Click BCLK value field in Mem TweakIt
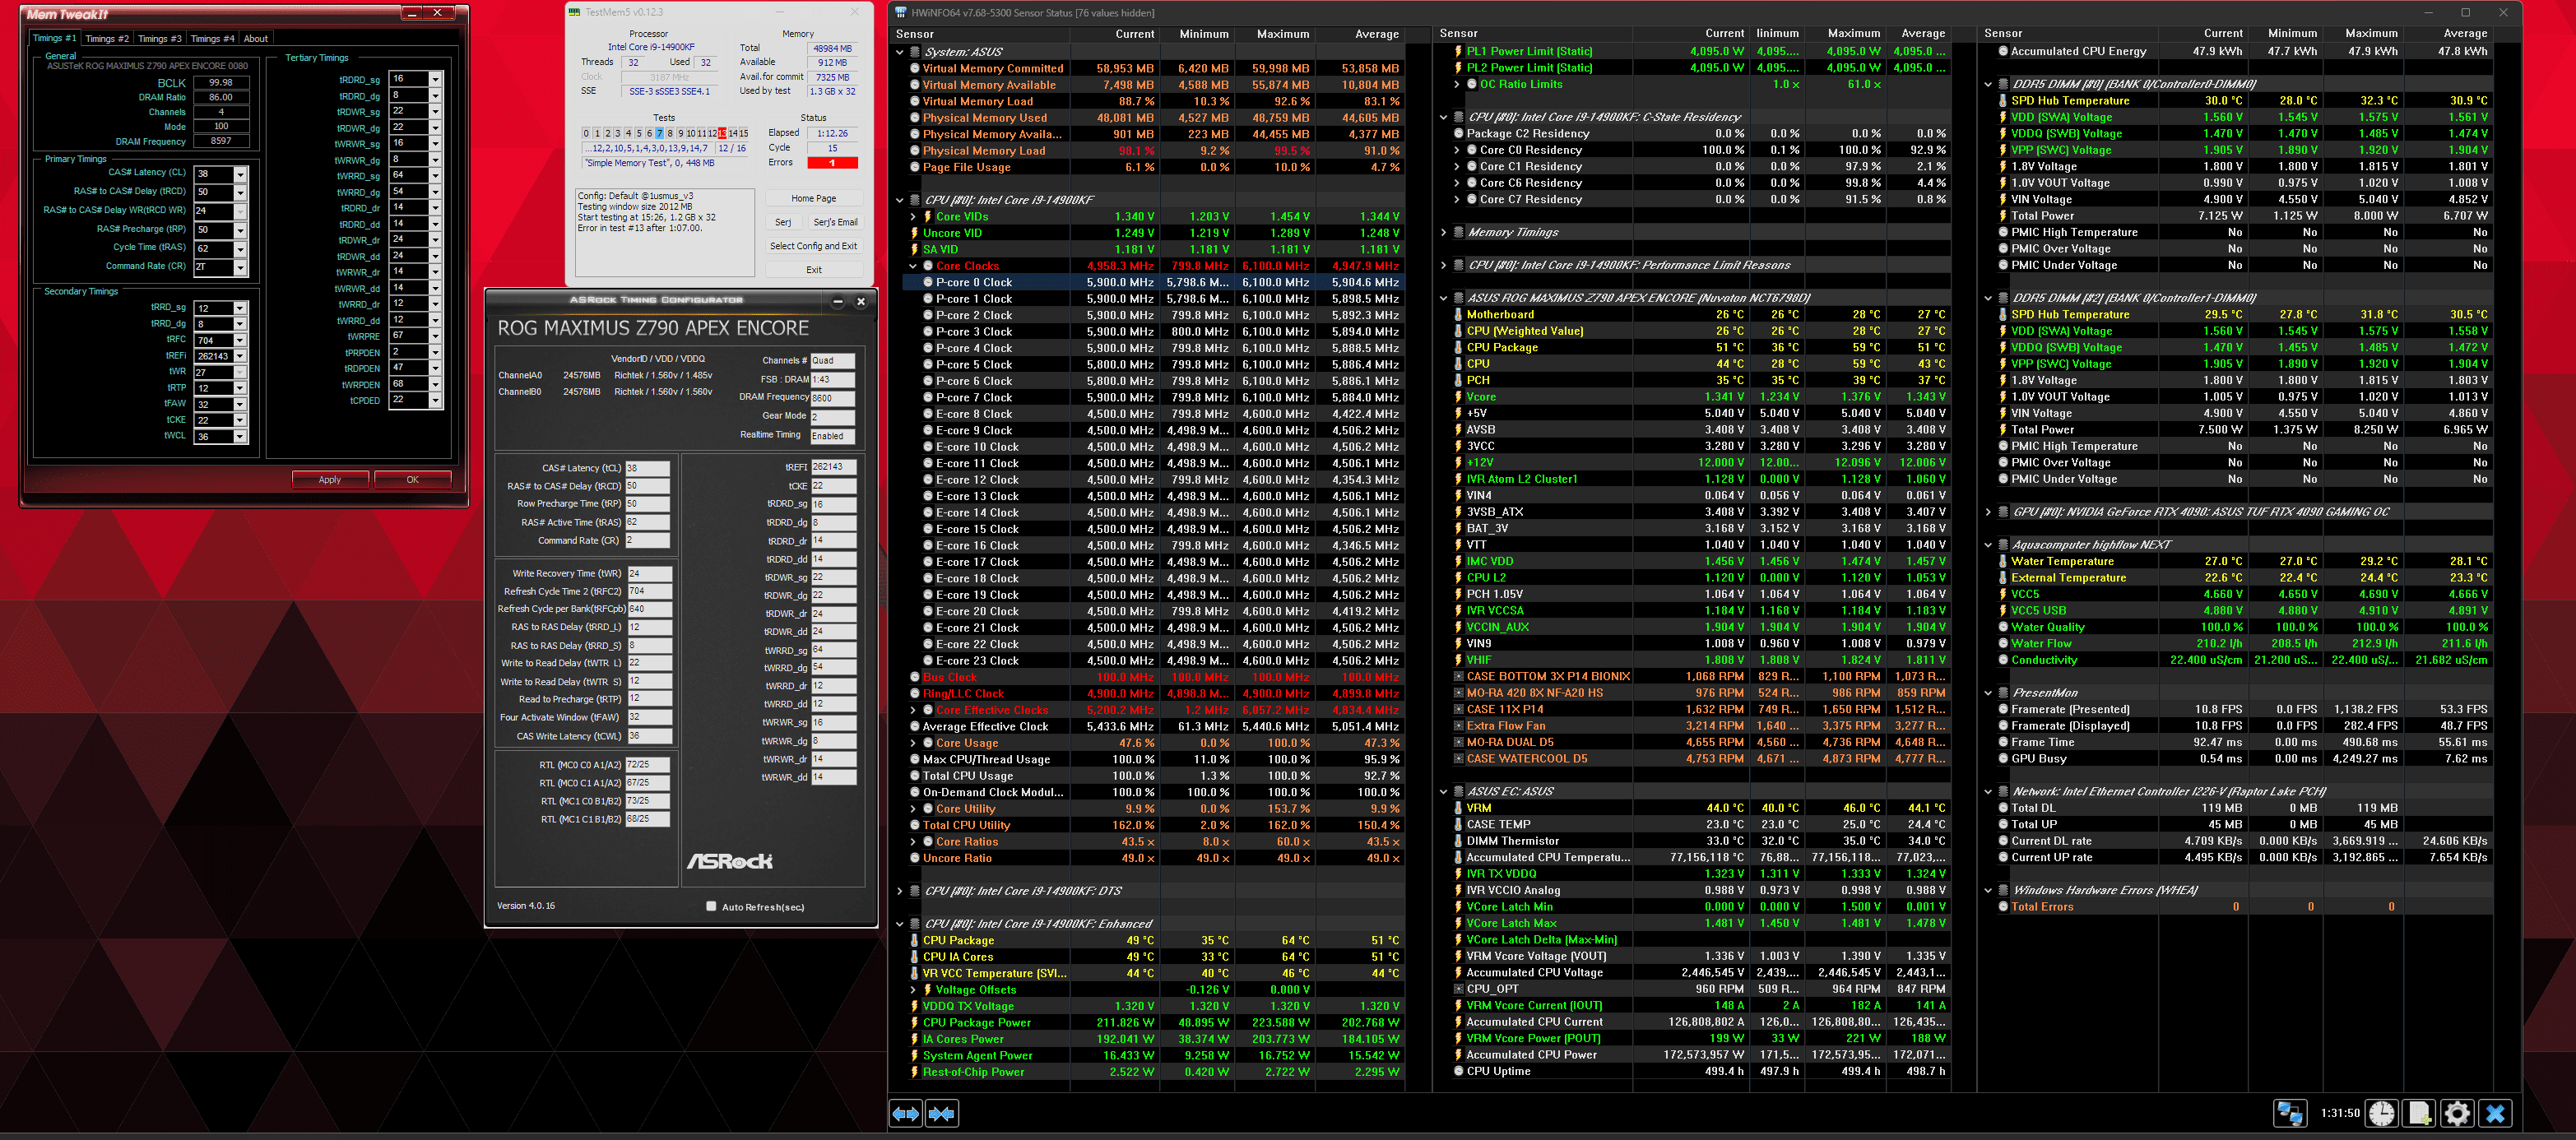The width and height of the screenshot is (2576, 1140). 221,82
